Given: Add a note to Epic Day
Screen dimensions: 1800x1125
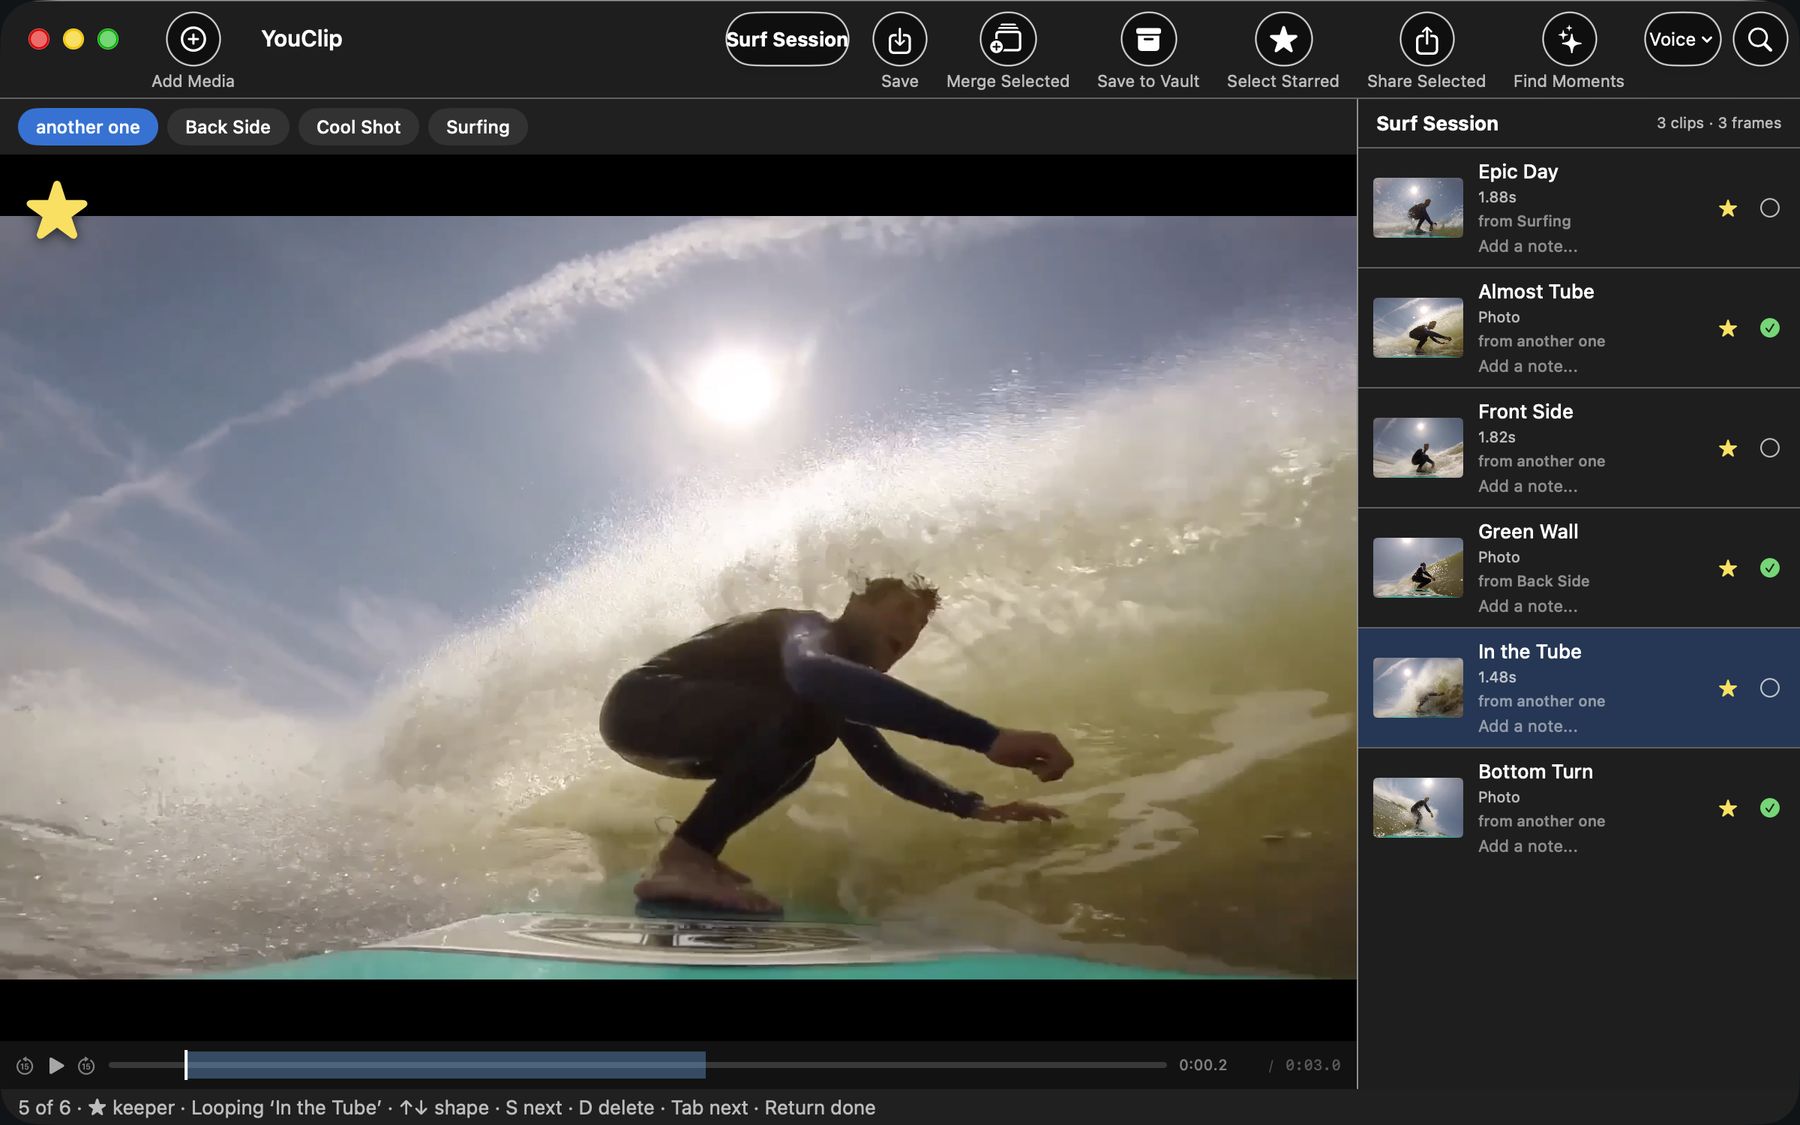Looking at the screenshot, I should (x=1527, y=246).
